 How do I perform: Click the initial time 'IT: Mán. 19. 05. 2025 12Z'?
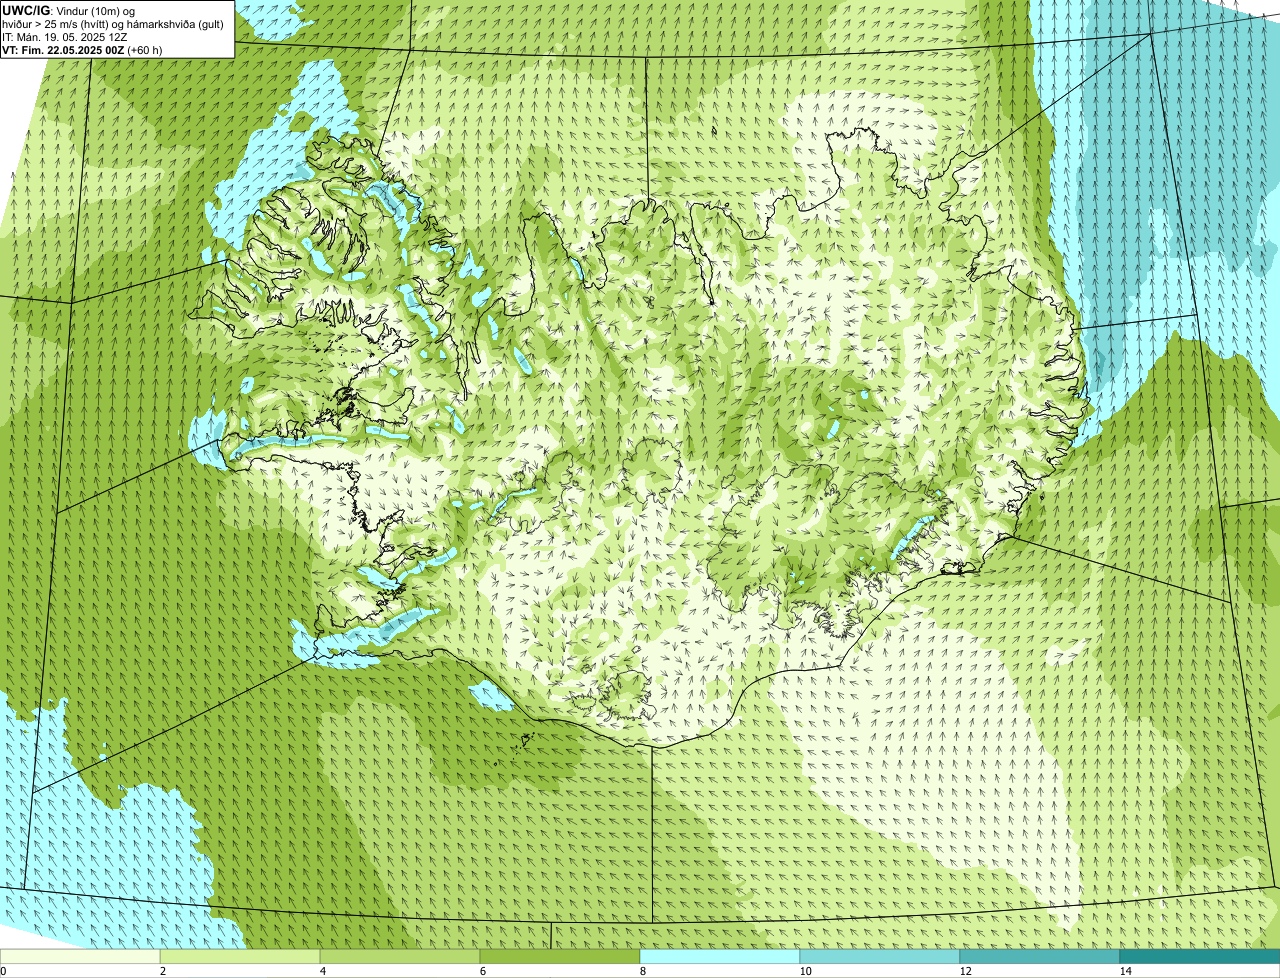tap(65, 37)
